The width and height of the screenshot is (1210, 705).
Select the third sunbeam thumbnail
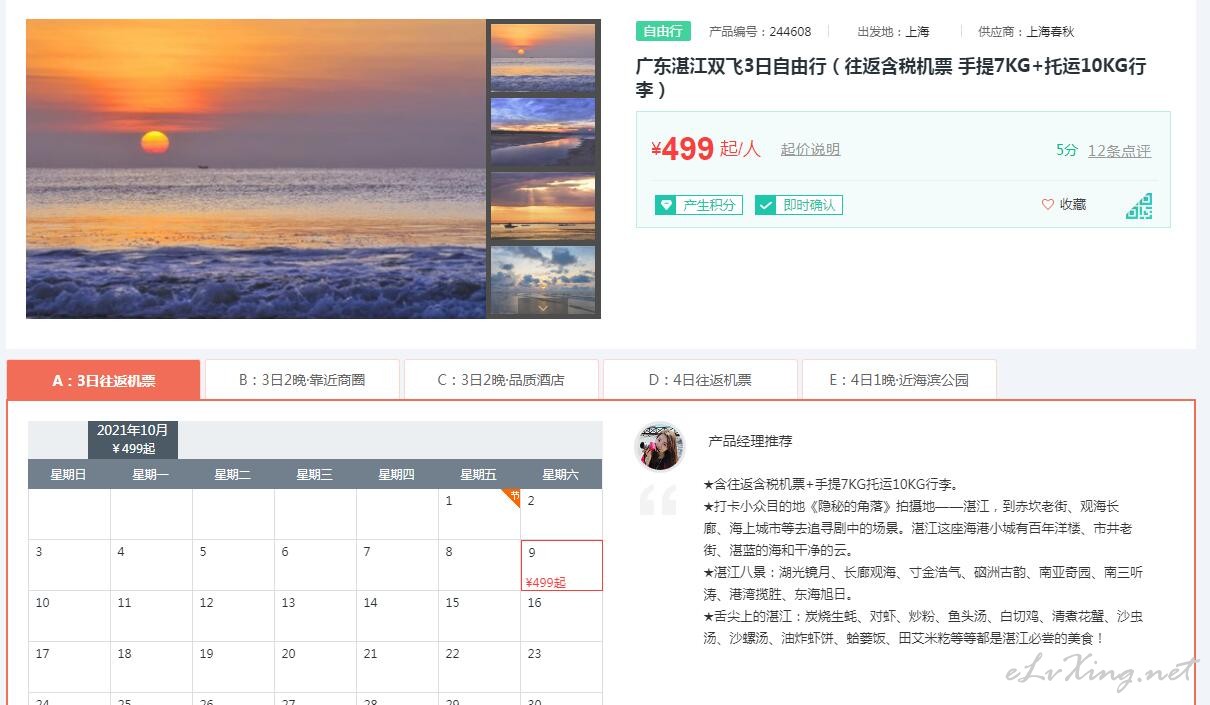[x=543, y=206]
